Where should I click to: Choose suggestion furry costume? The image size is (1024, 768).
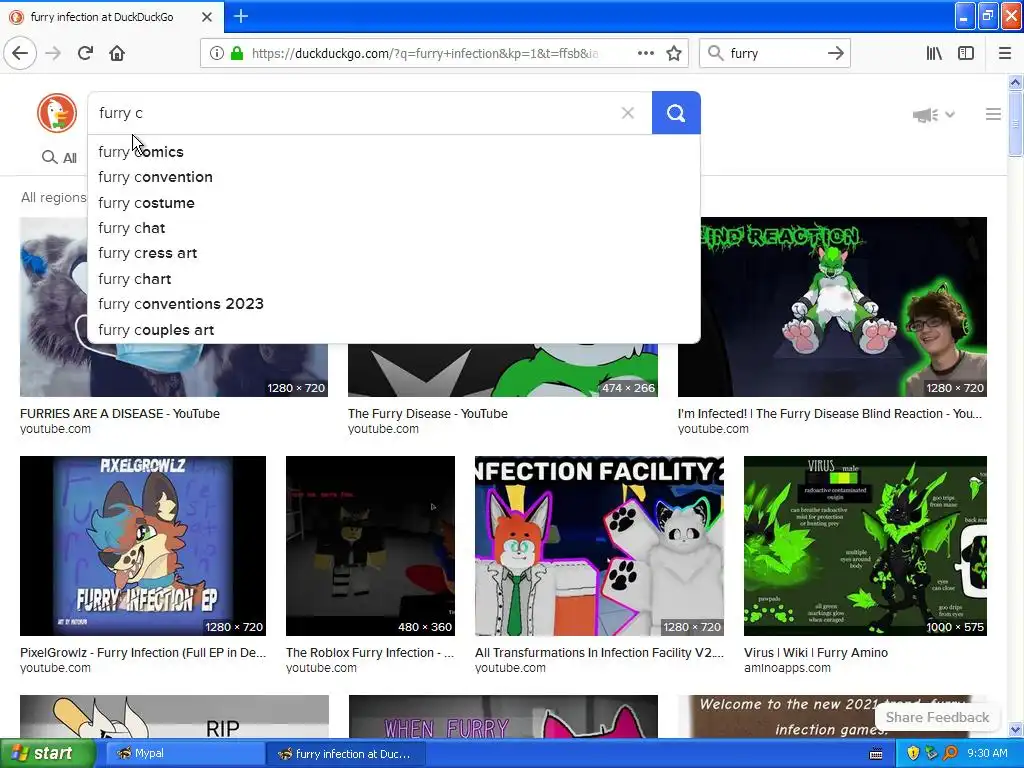tap(394, 202)
